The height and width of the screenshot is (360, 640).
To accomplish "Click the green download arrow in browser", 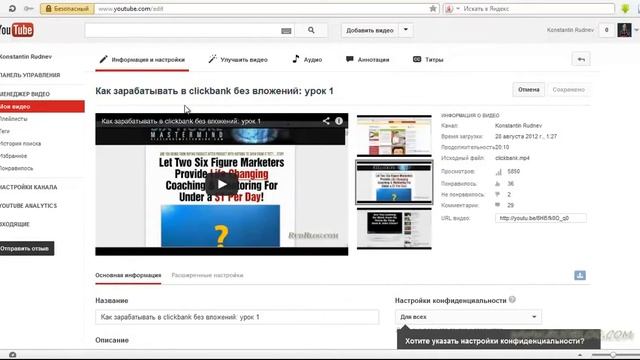I will (625, 9).
